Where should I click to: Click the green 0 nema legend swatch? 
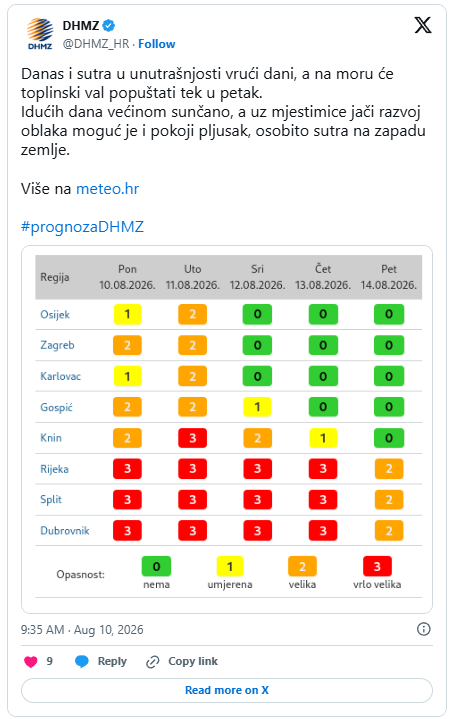(156, 566)
